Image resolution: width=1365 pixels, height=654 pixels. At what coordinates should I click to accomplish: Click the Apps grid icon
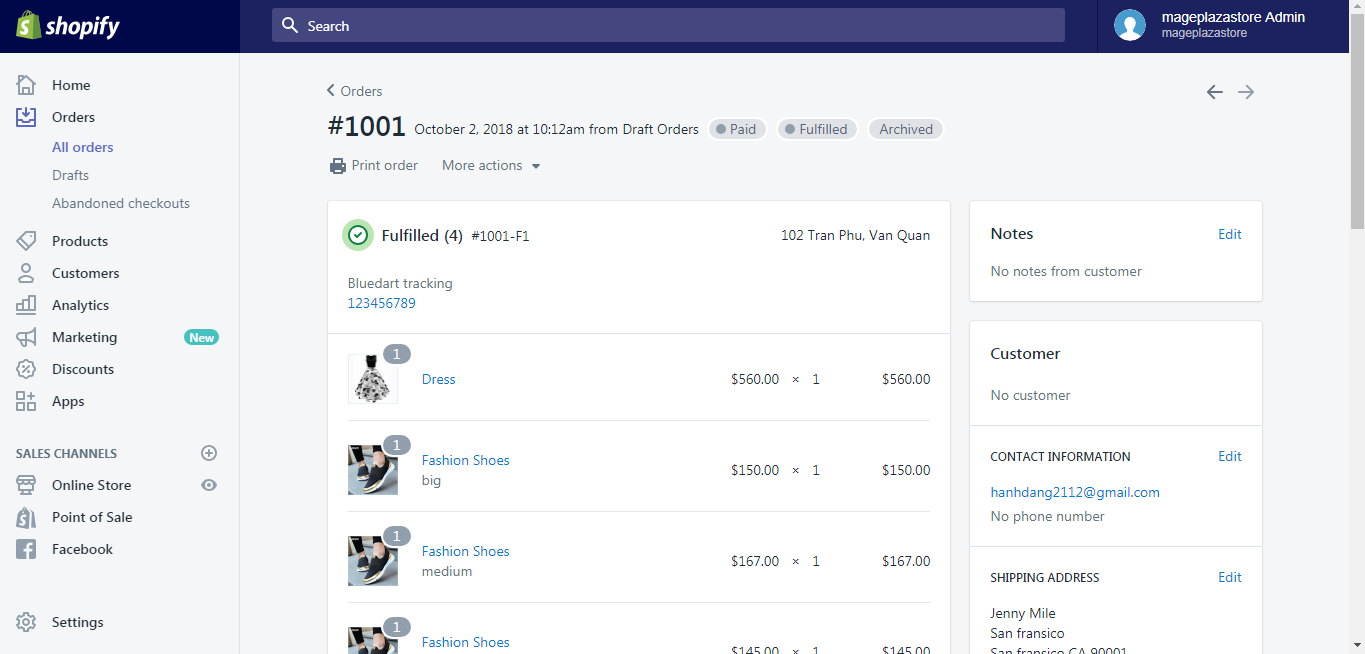point(26,401)
